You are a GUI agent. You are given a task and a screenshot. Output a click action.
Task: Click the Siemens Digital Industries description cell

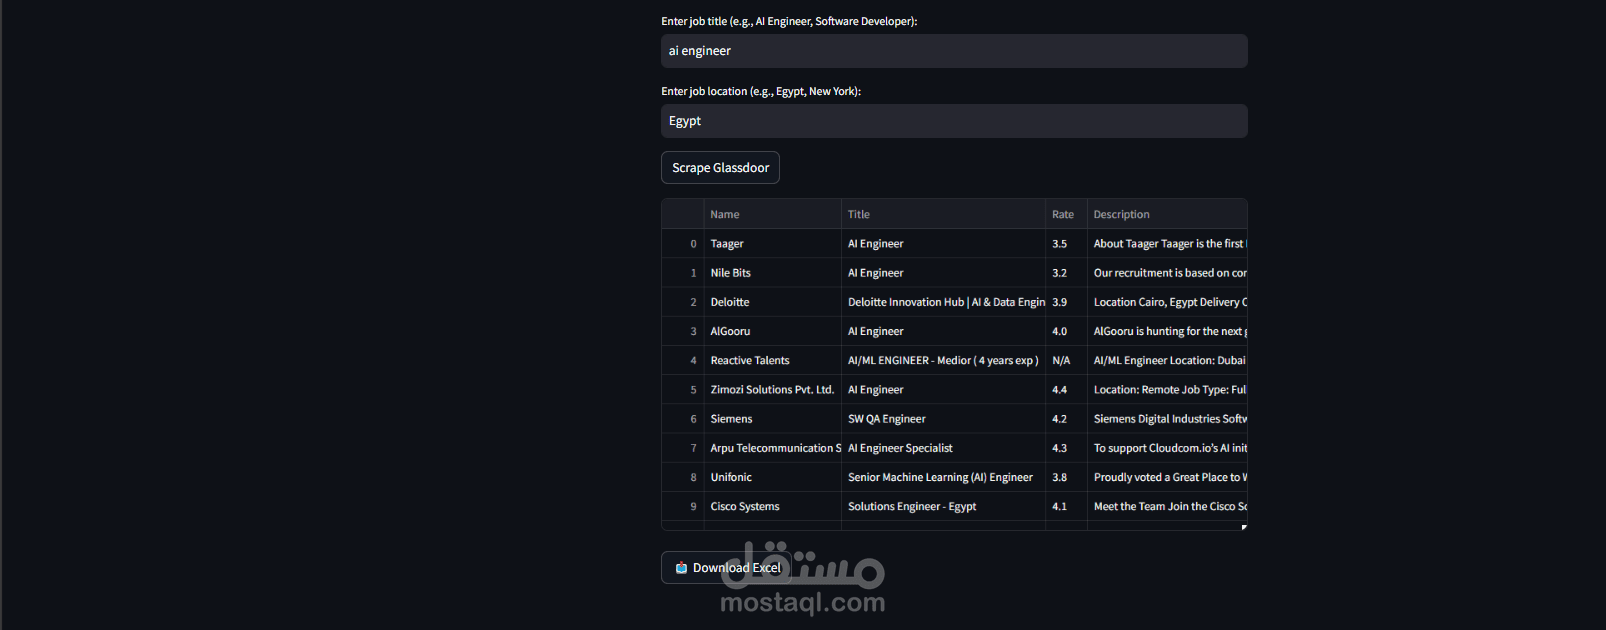pyautogui.click(x=1167, y=419)
